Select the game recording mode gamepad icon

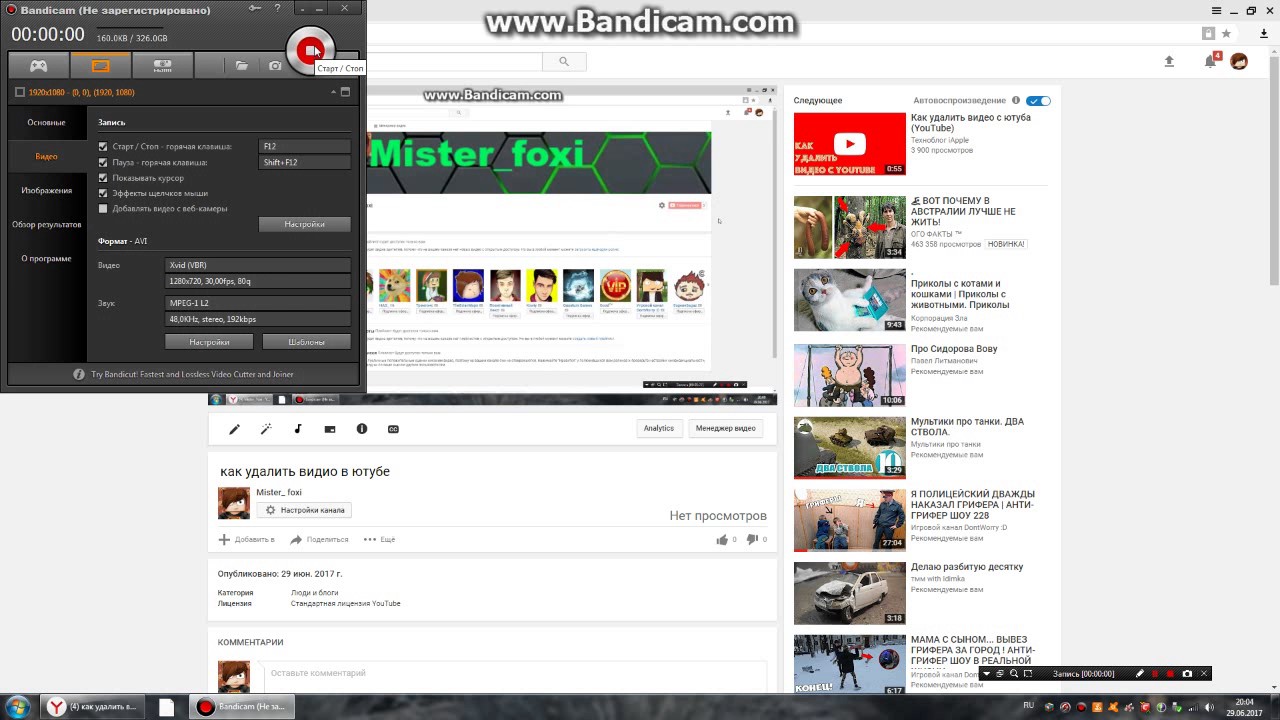pyautogui.click(x=38, y=66)
